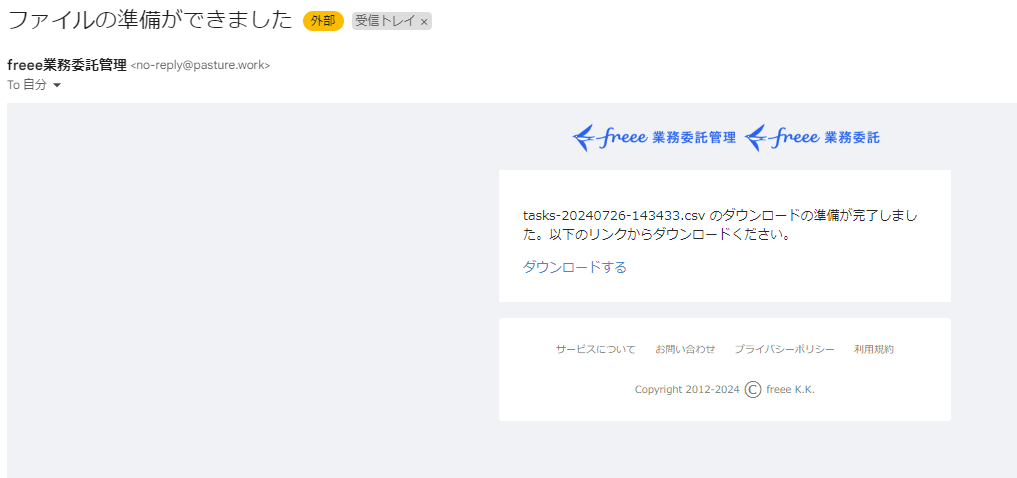Open the プライバシーポリシー footer link
Screen dimensions: 1017x478
[x=784, y=349]
